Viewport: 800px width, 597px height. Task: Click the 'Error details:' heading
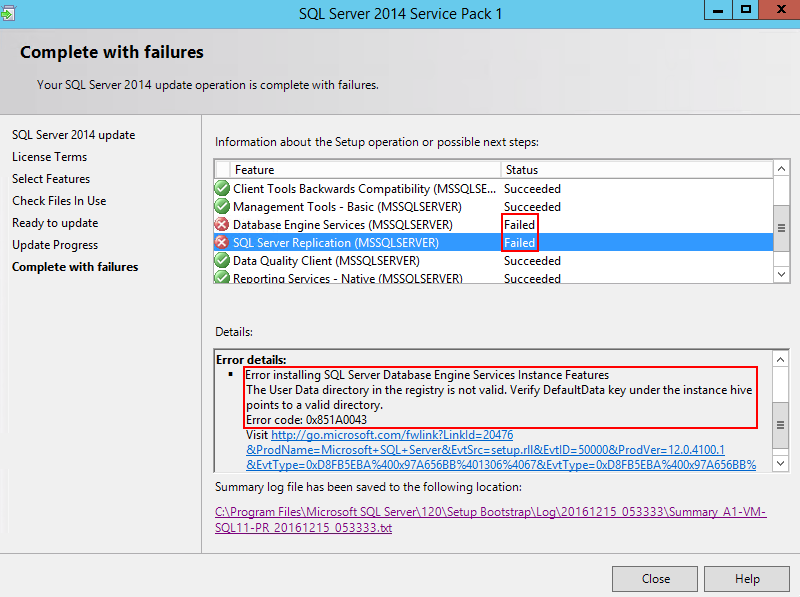coord(251,359)
